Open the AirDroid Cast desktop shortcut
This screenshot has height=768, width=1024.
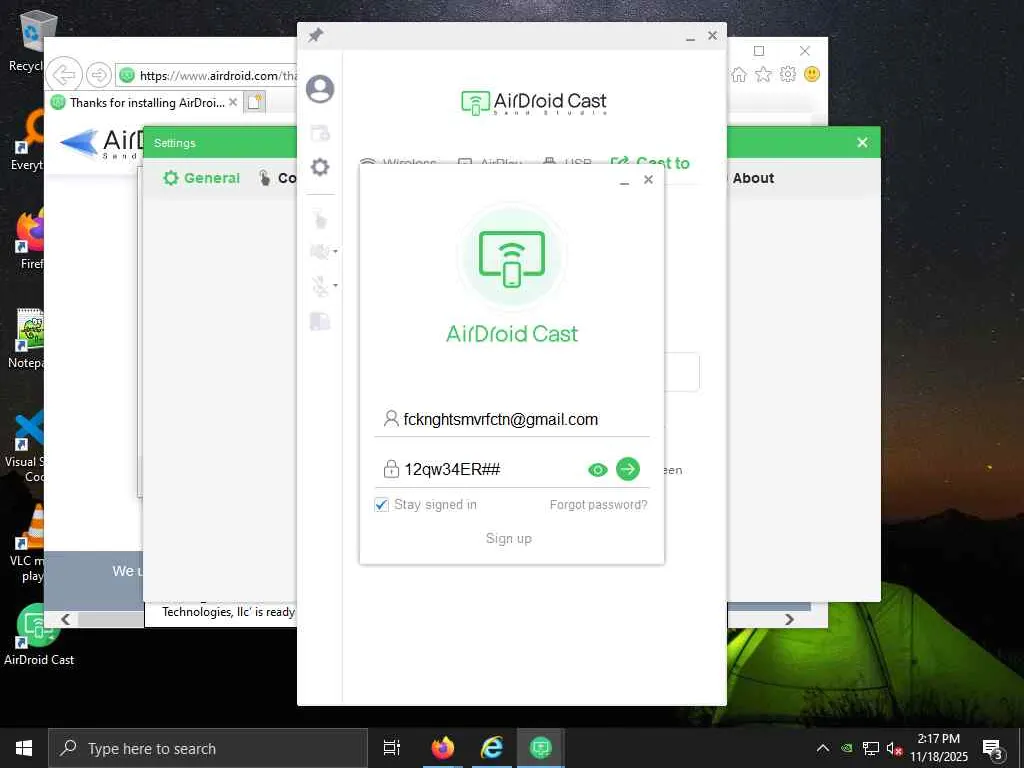pyautogui.click(x=39, y=635)
